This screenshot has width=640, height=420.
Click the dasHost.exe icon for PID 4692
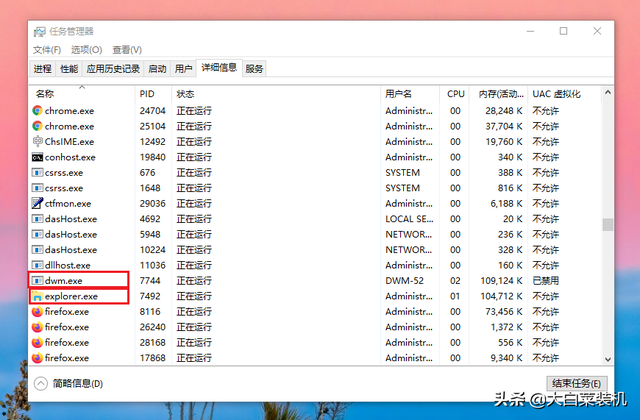tap(37, 219)
